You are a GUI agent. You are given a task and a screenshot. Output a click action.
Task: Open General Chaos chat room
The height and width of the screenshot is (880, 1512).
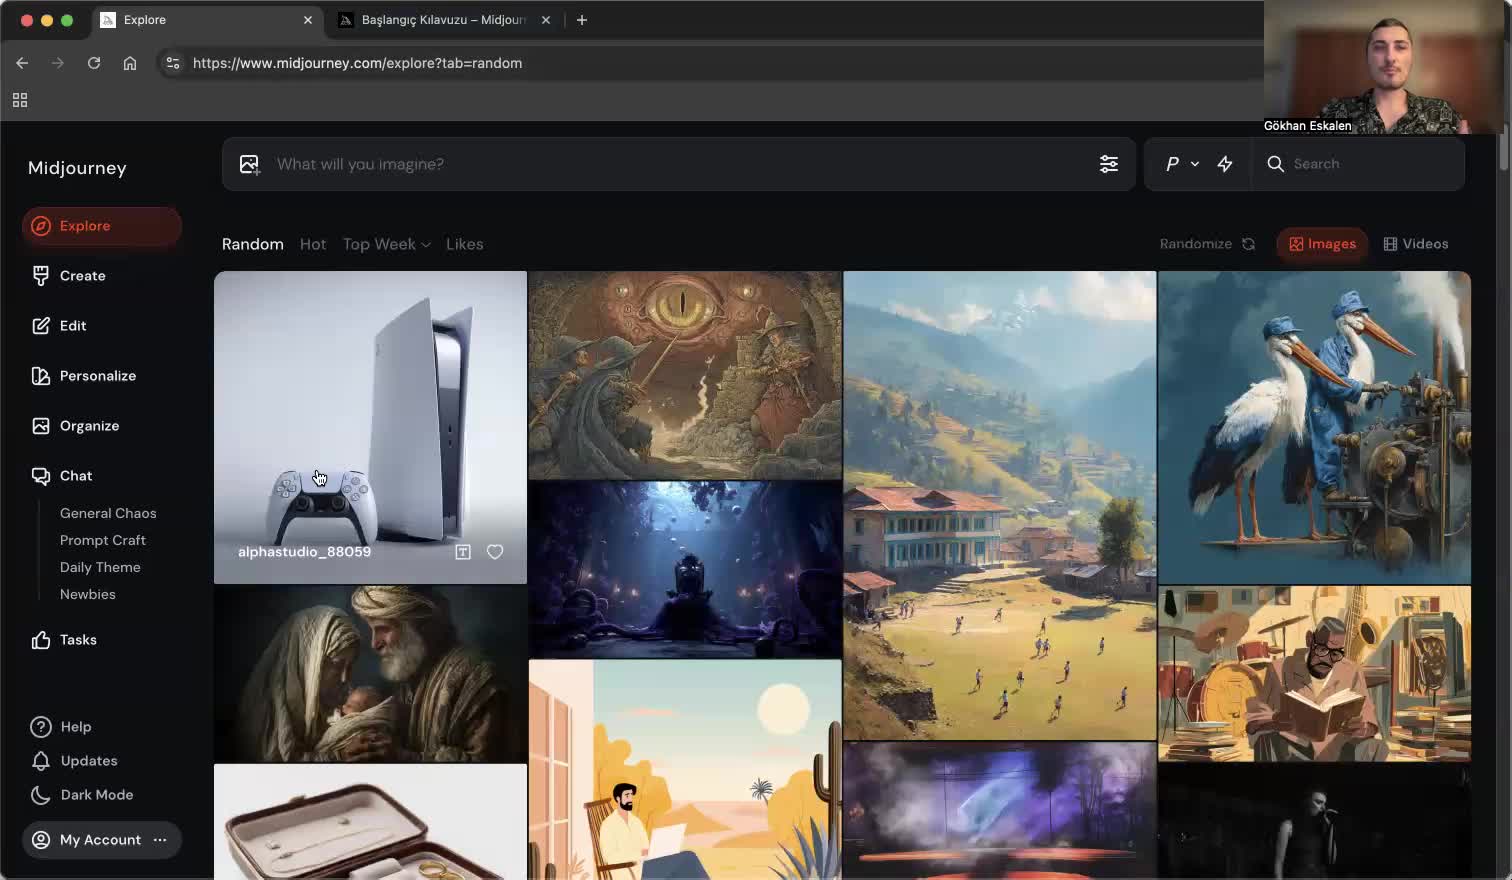108,513
